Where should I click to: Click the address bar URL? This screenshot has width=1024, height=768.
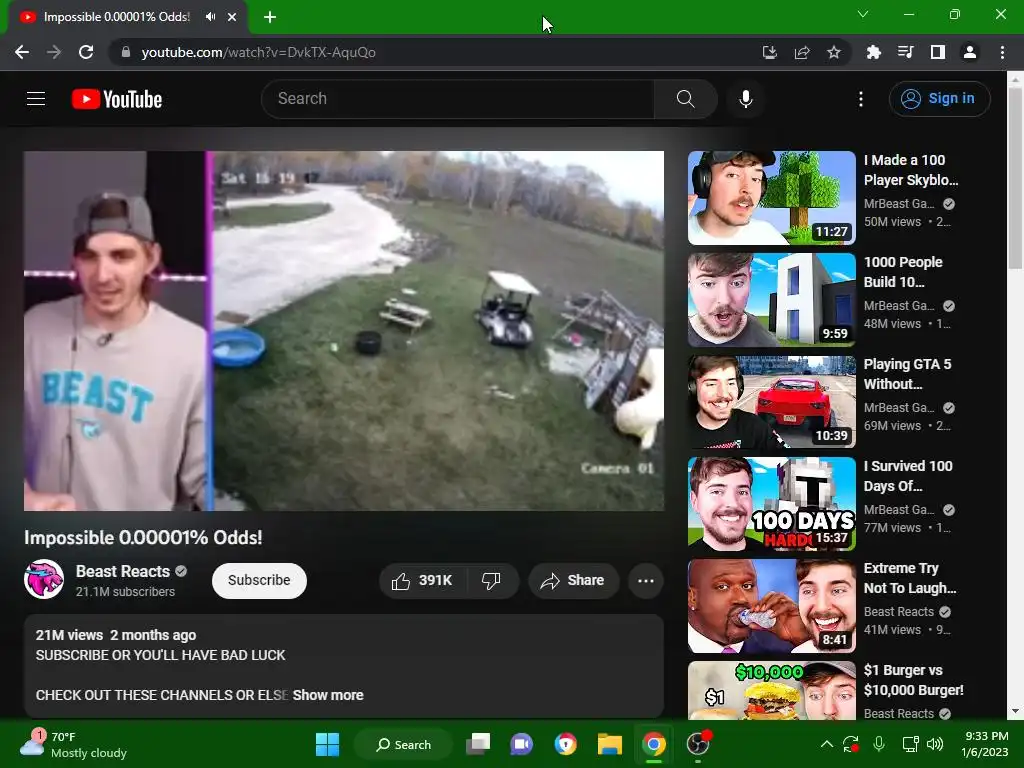tap(259, 52)
